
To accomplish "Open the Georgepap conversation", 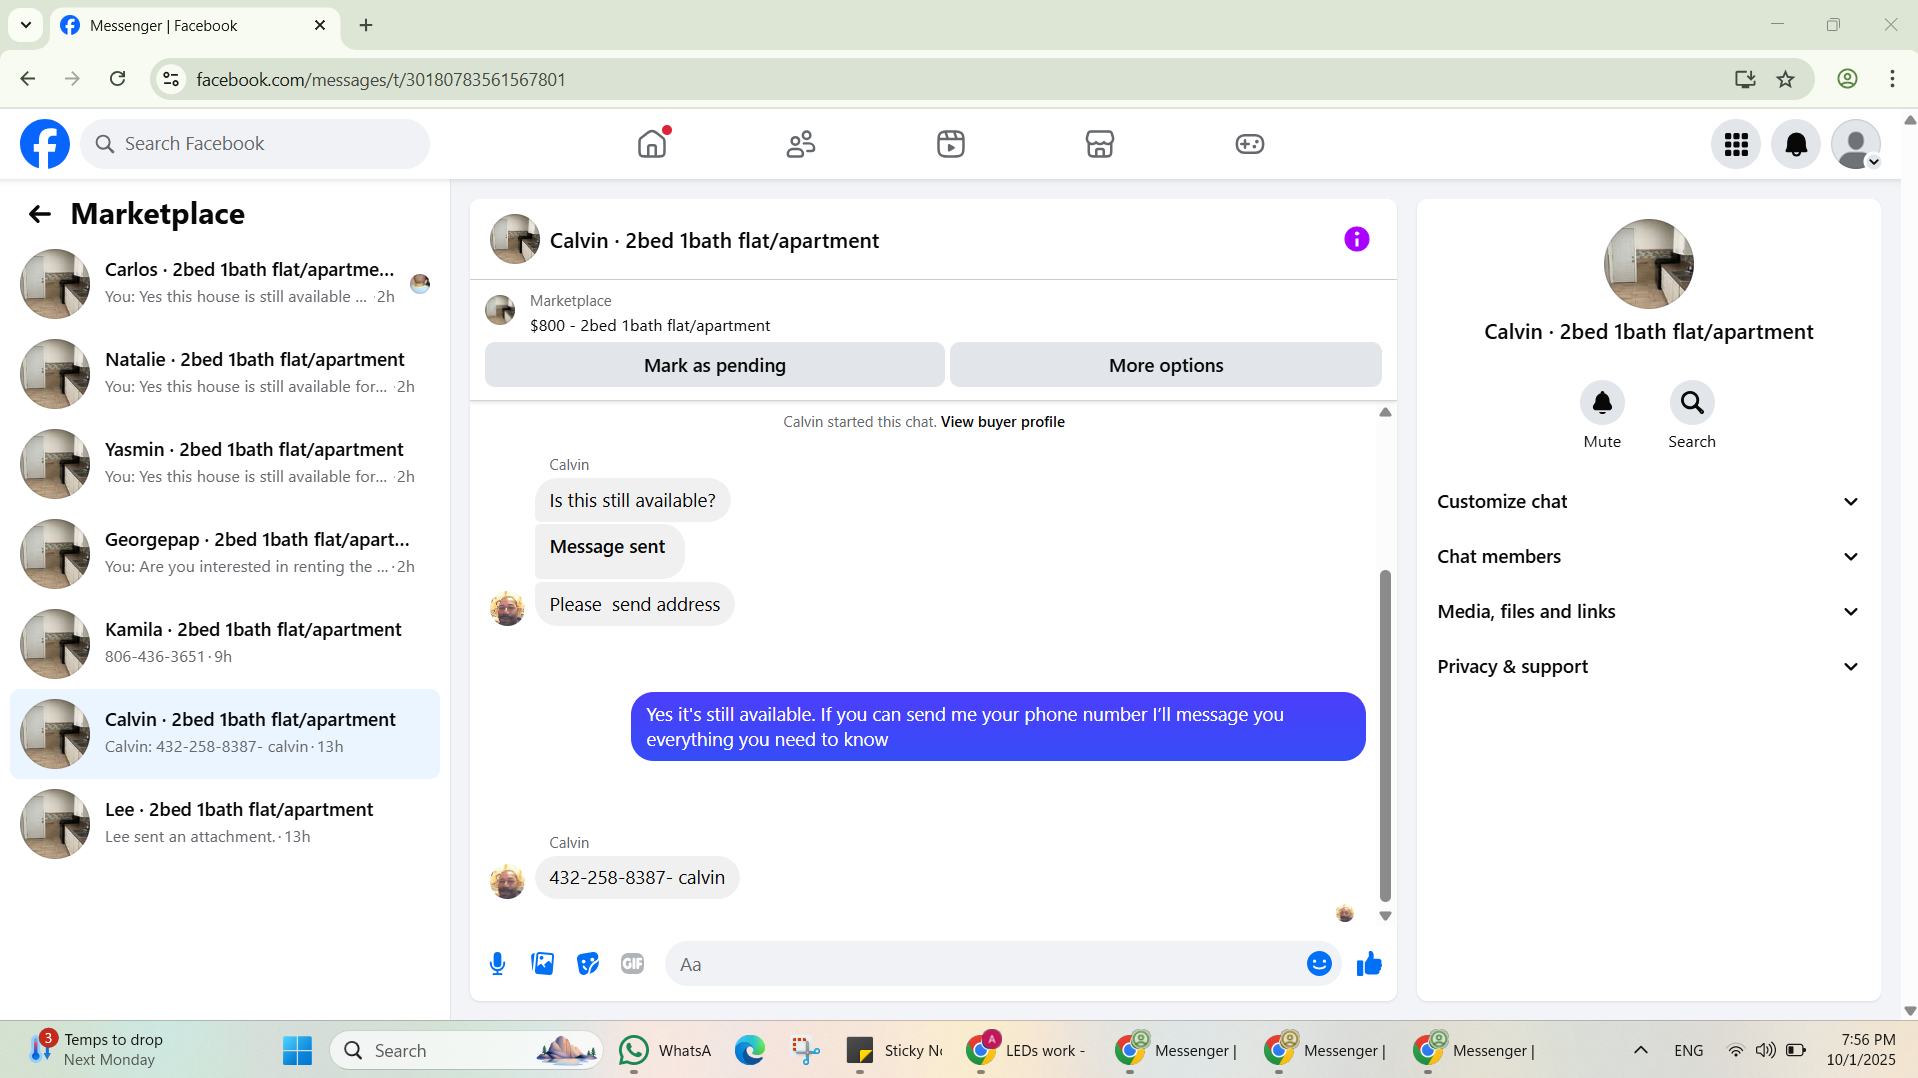I will 225,554.
